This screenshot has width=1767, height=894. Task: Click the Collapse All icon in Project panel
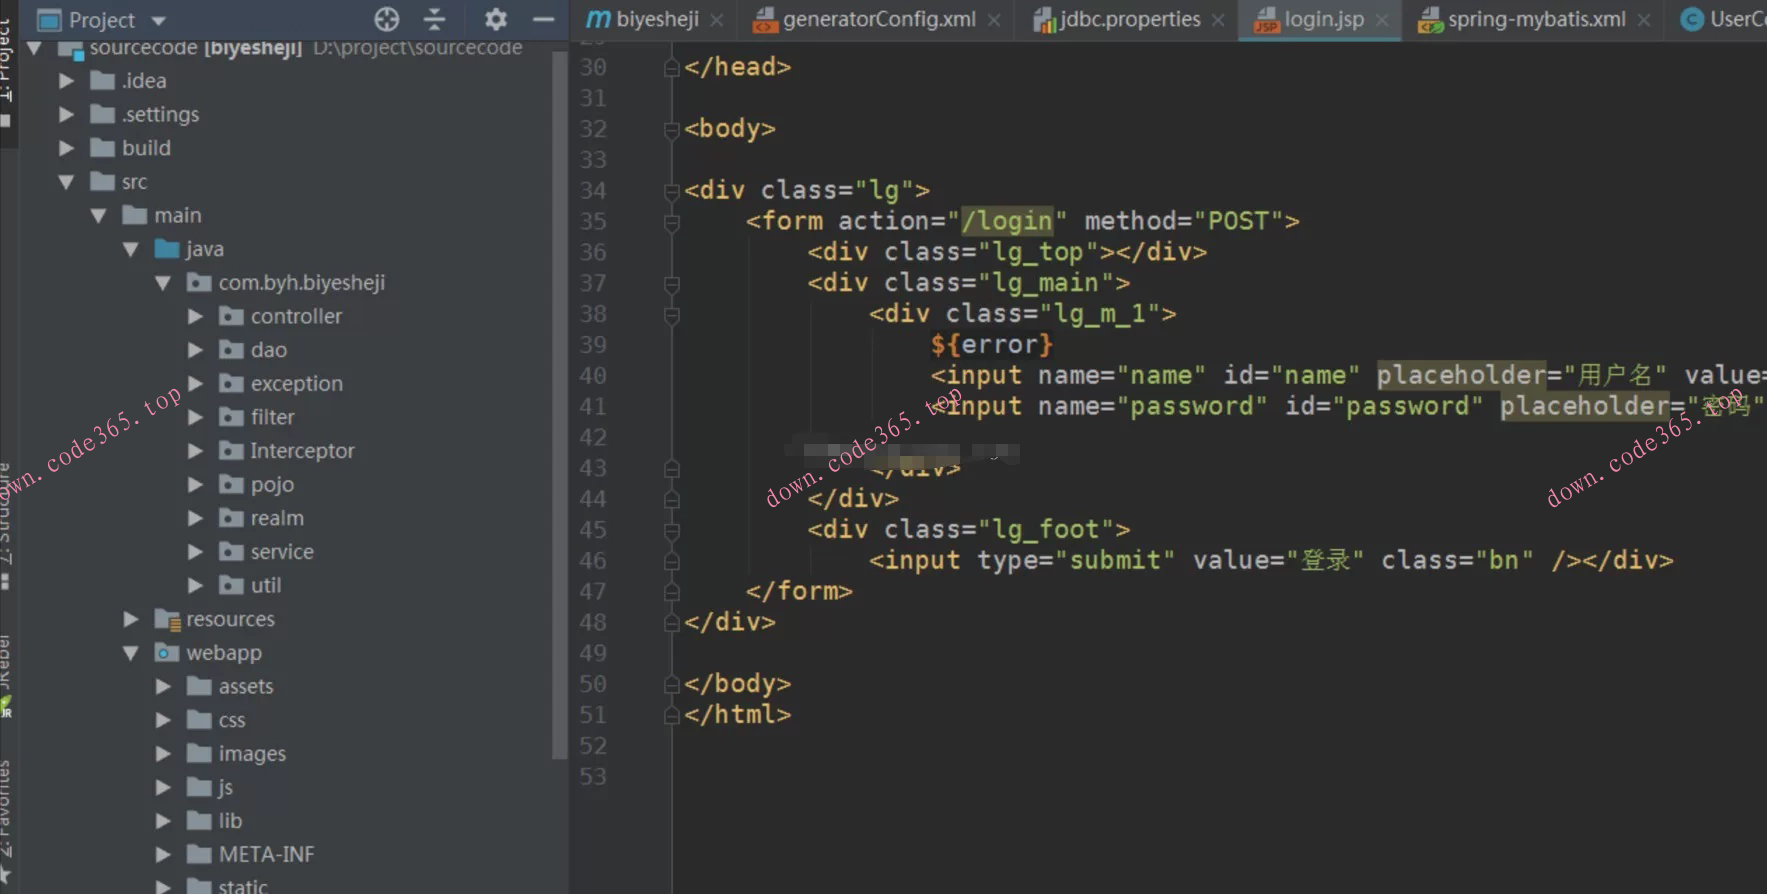coord(435,19)
